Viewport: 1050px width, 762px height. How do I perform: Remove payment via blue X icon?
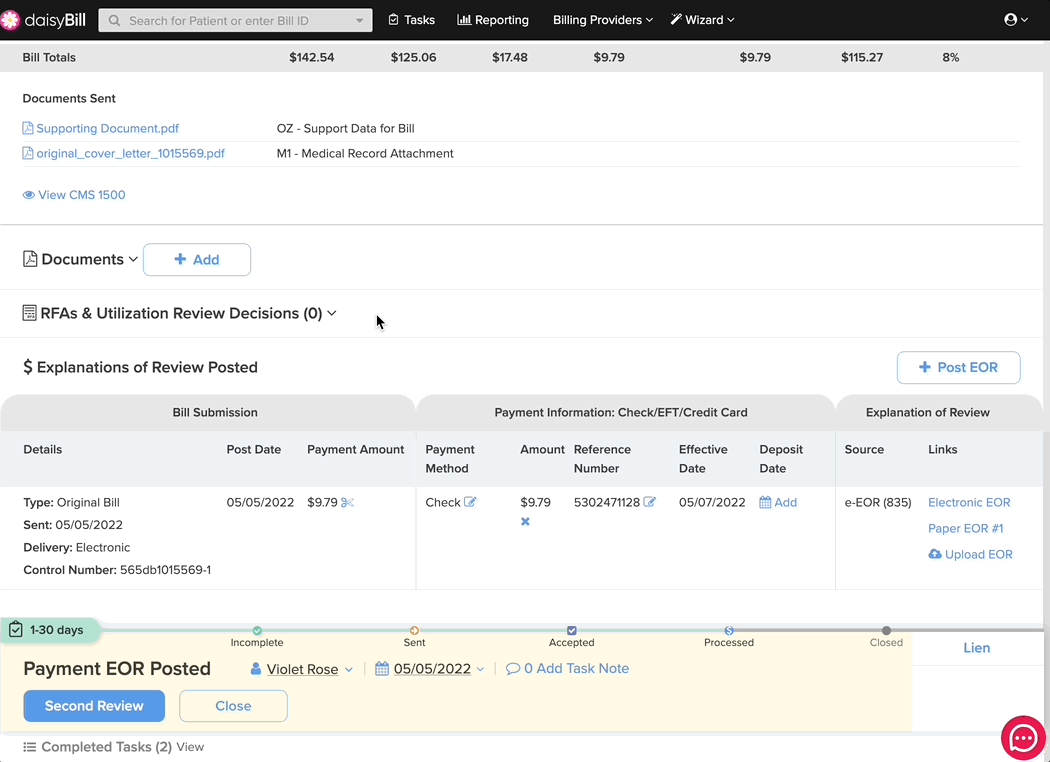point(525,522)
